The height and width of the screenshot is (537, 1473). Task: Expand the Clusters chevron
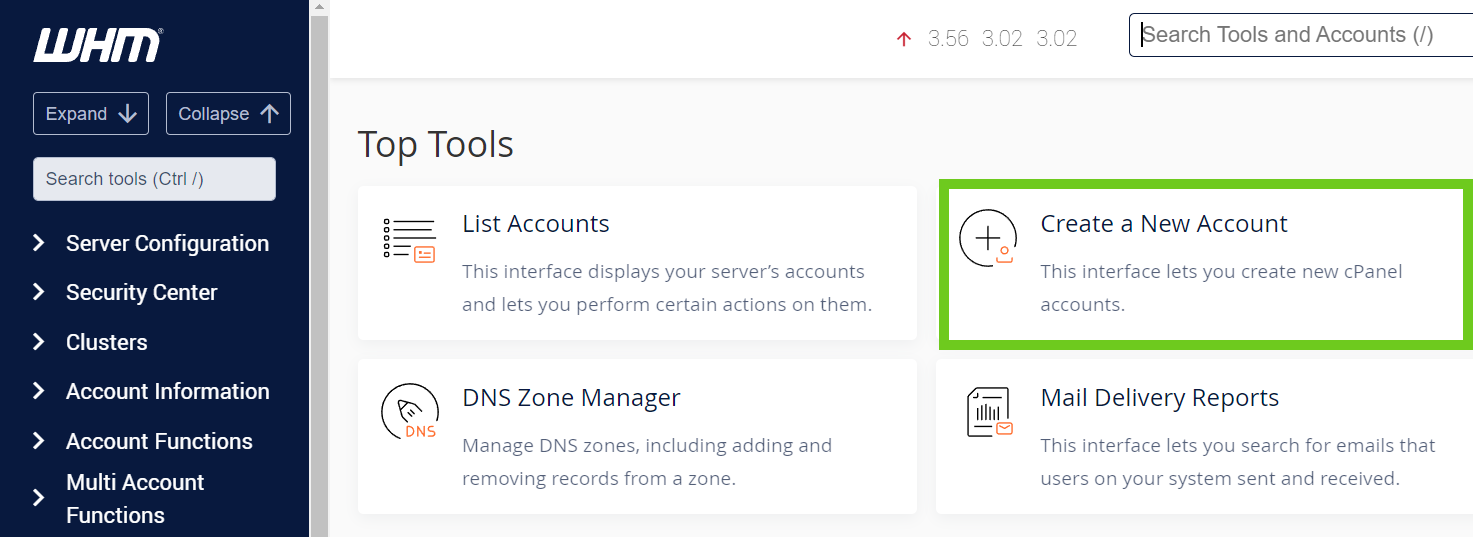(39, 342)
